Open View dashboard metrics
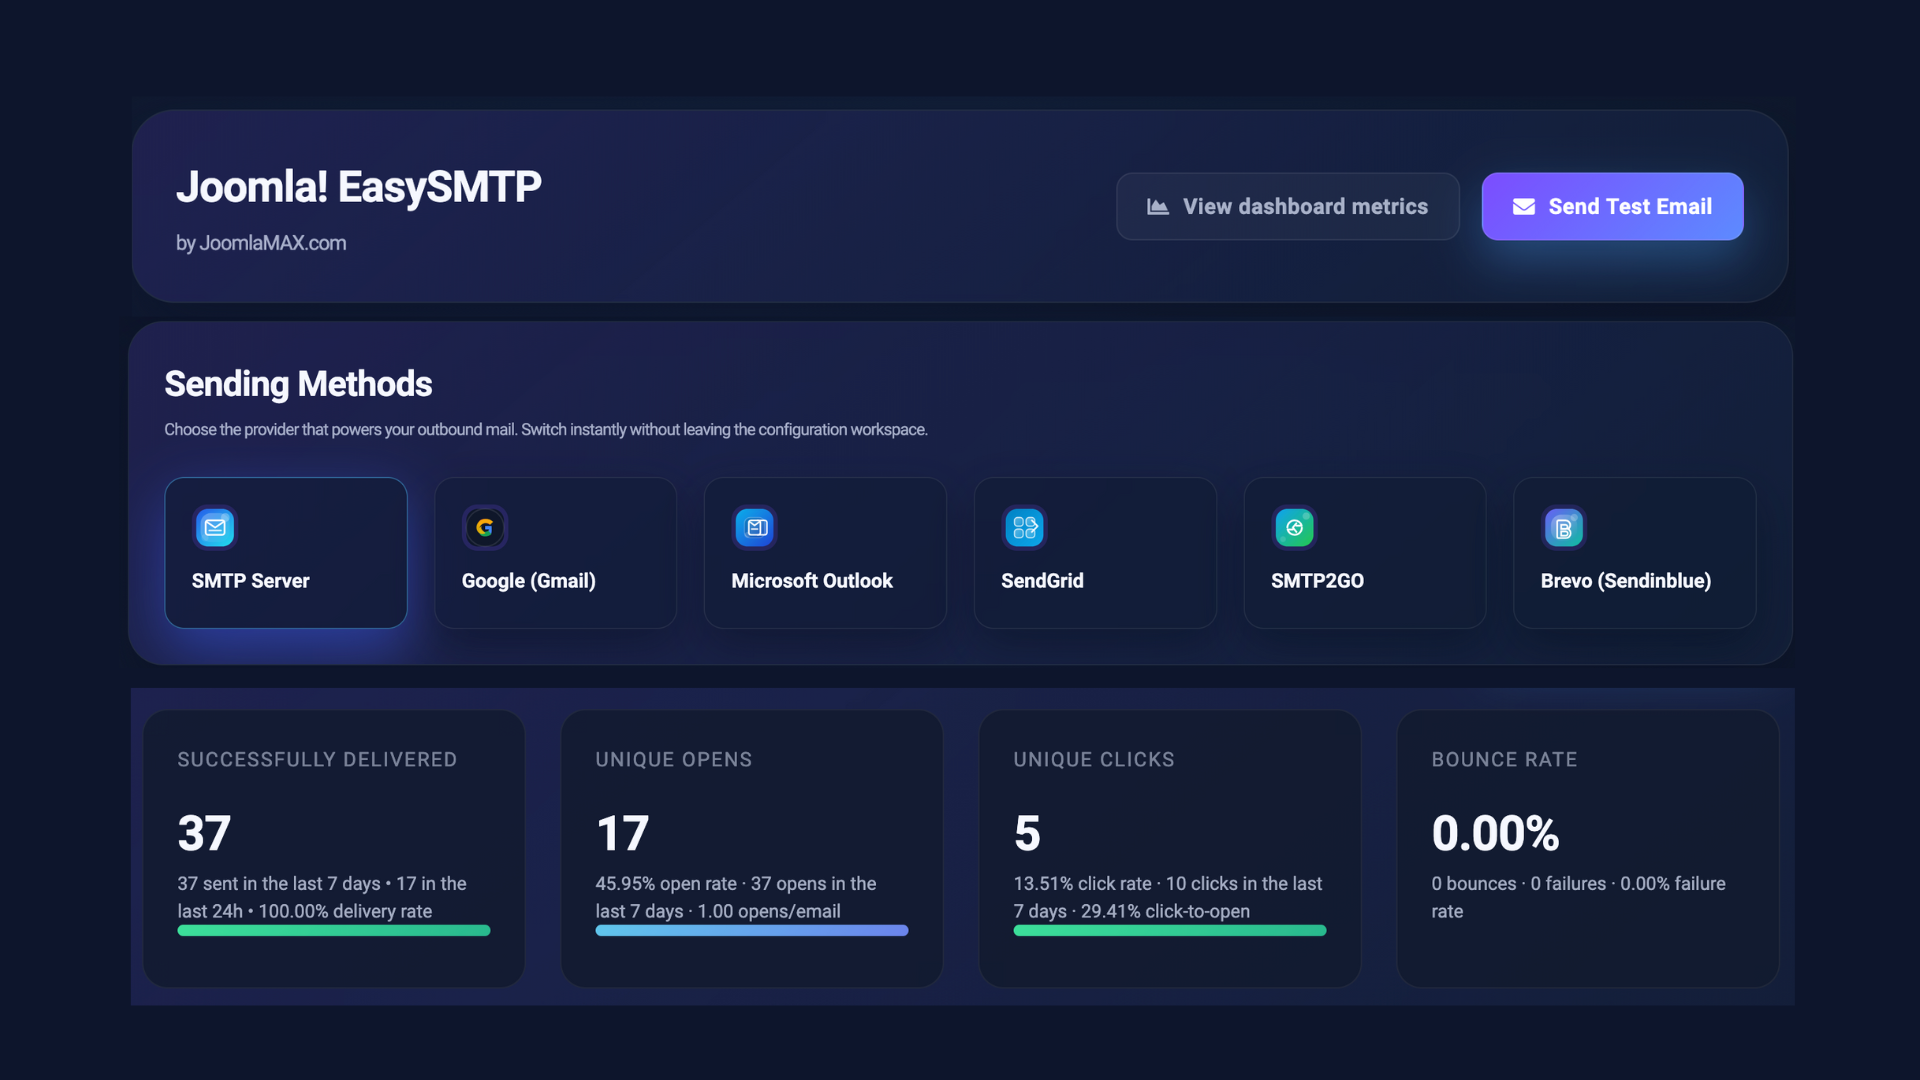This screenshot has width=1920, height=1080. (x=1287, y=206)
